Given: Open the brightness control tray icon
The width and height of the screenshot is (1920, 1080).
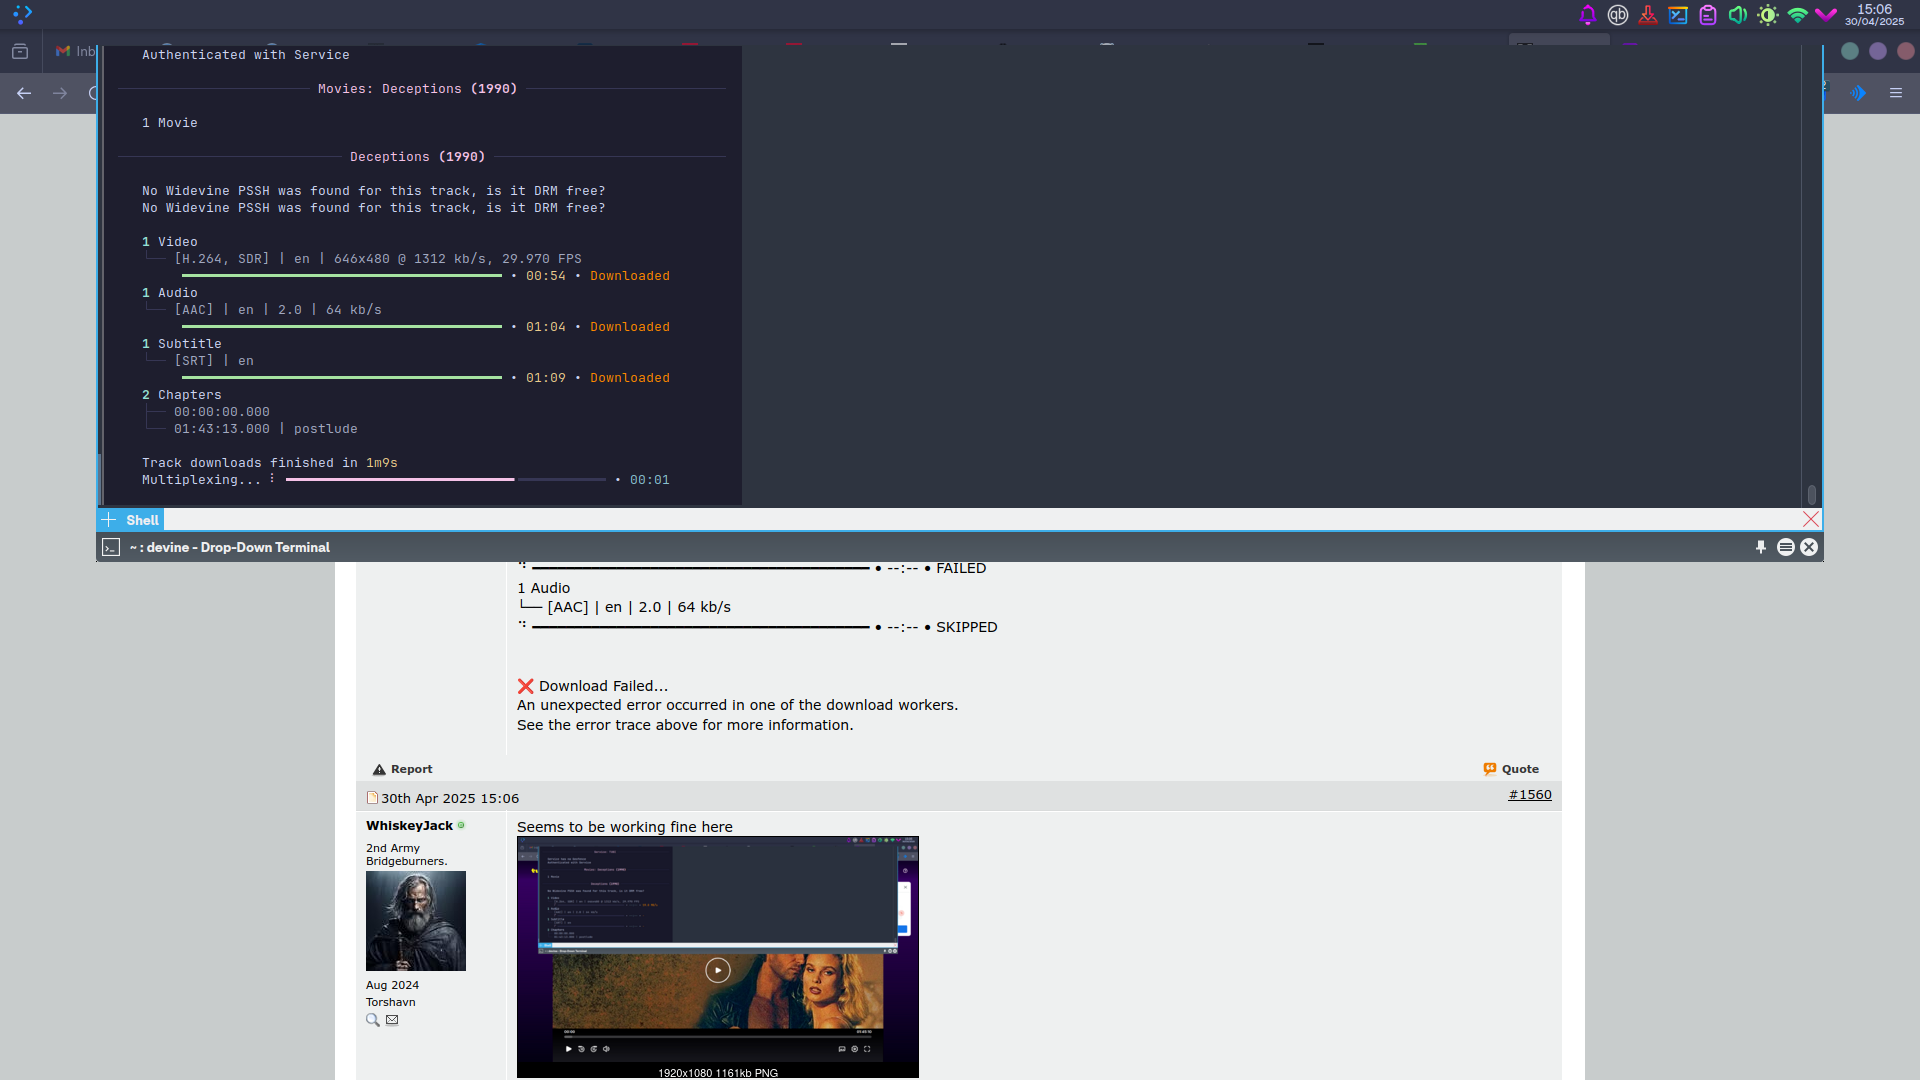Looking at the screenshot, I should (x=1768, y=15).
